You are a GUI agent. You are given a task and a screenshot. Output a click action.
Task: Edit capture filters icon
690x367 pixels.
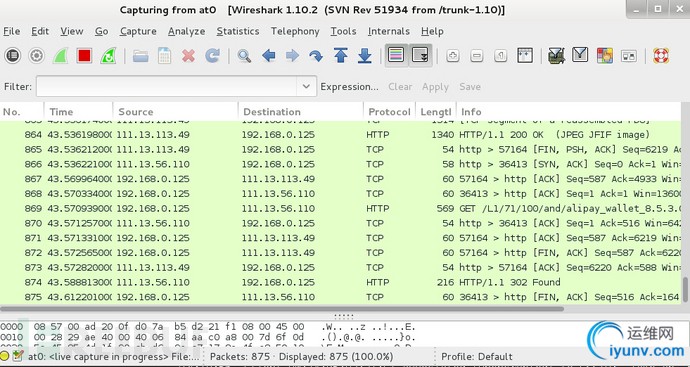click(557, 56)
